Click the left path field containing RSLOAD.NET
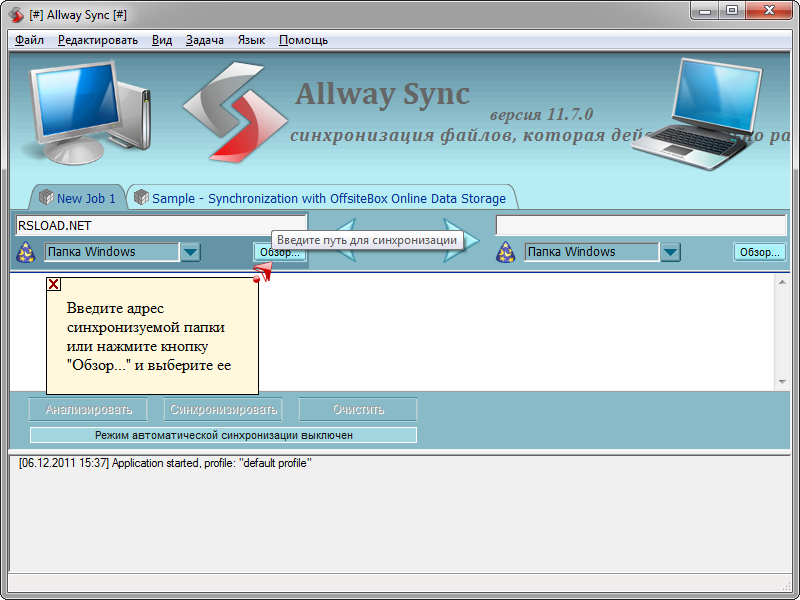This screenshot has height=600, width=800. 161,225
